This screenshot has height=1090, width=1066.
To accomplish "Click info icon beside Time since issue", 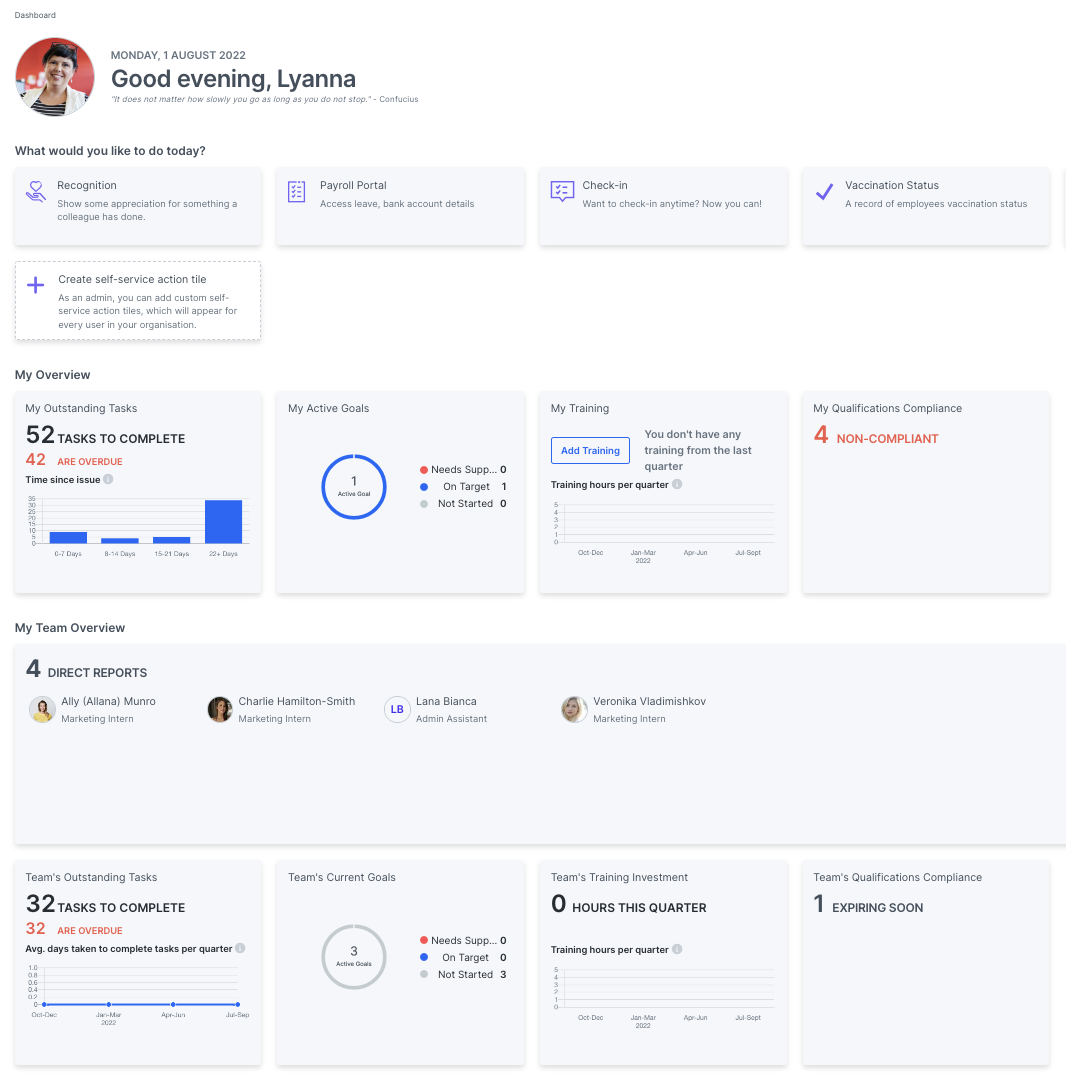I will (108, 479).
